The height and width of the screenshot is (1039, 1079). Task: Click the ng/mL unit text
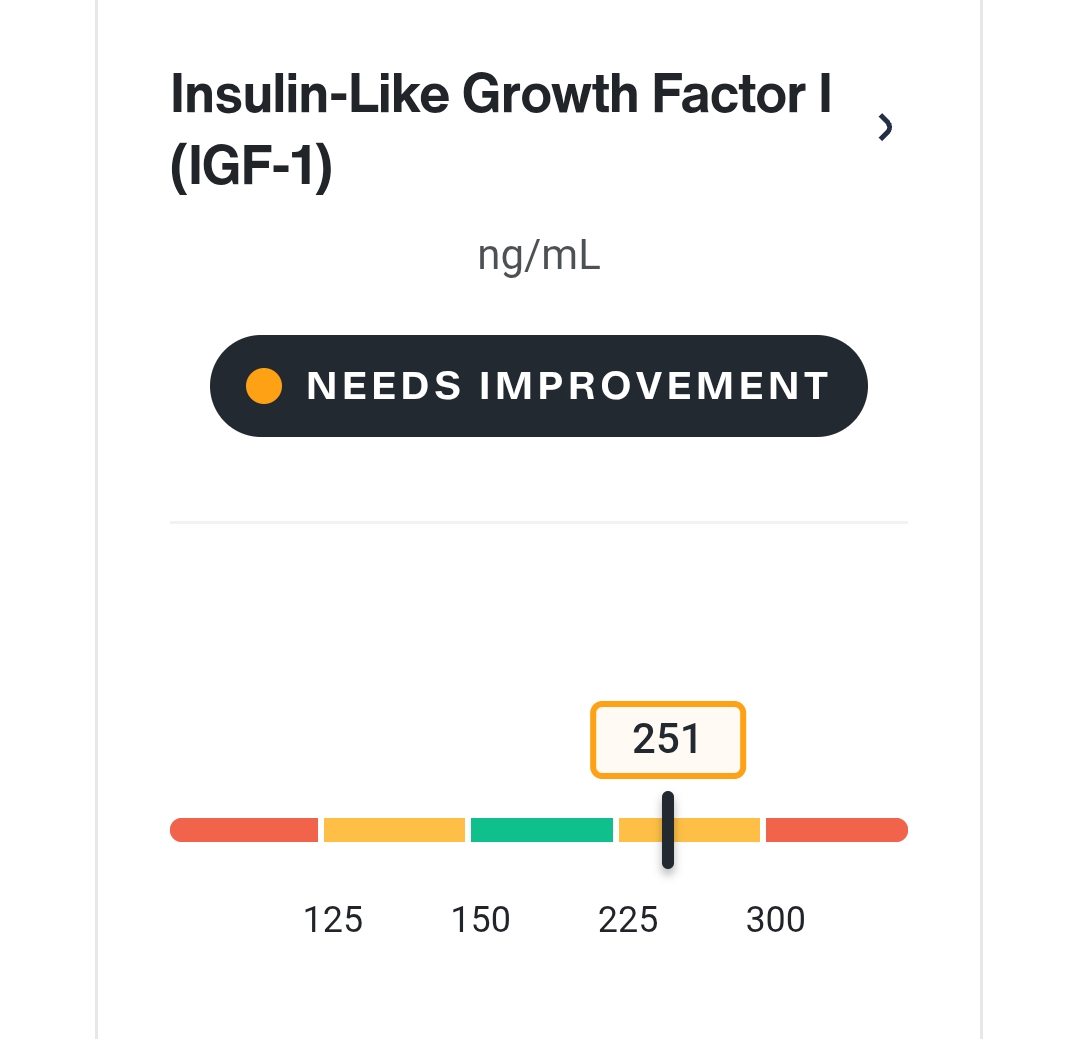click(x=539, y=257)
